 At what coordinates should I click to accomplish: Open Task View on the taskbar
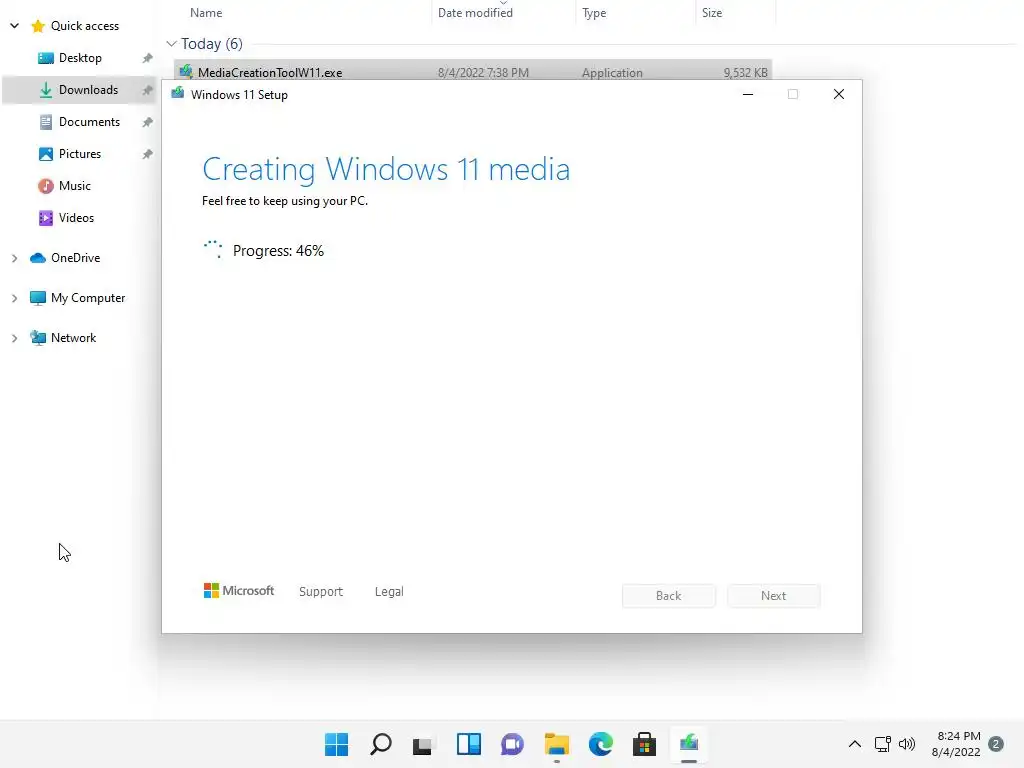pyautogui.click(x=423, y=744)
